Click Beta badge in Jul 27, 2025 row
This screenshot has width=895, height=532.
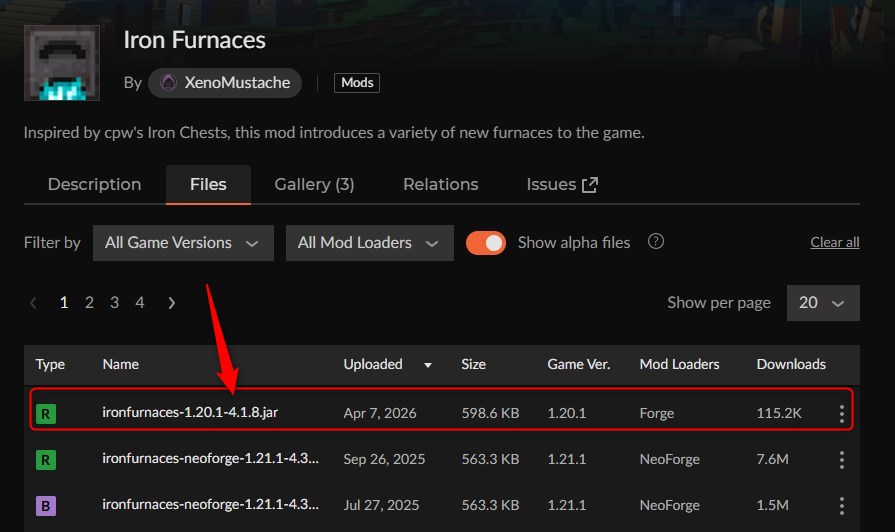point(46,506)
